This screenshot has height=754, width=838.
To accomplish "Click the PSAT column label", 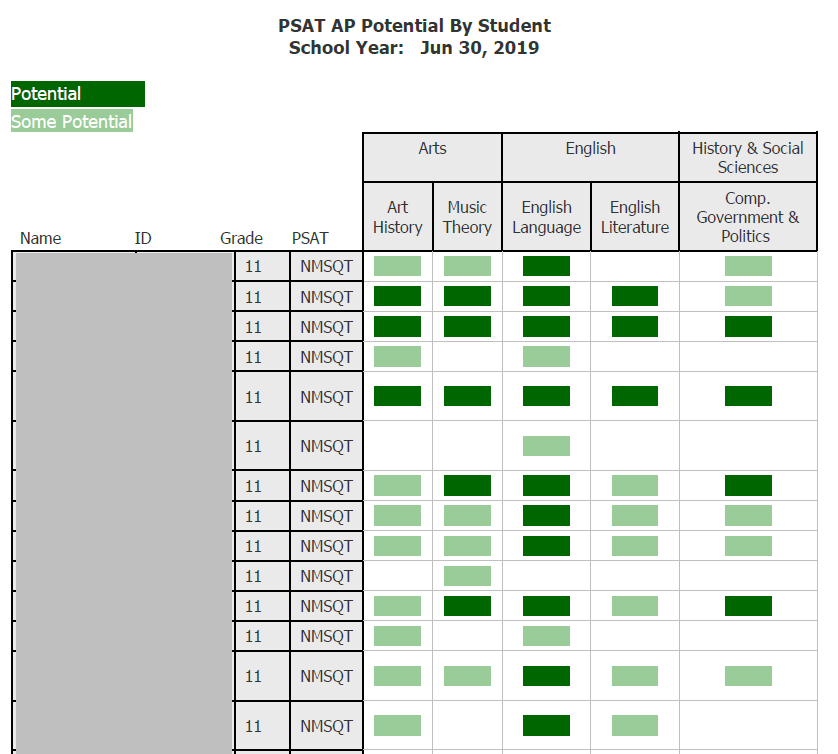I will 310,238.
